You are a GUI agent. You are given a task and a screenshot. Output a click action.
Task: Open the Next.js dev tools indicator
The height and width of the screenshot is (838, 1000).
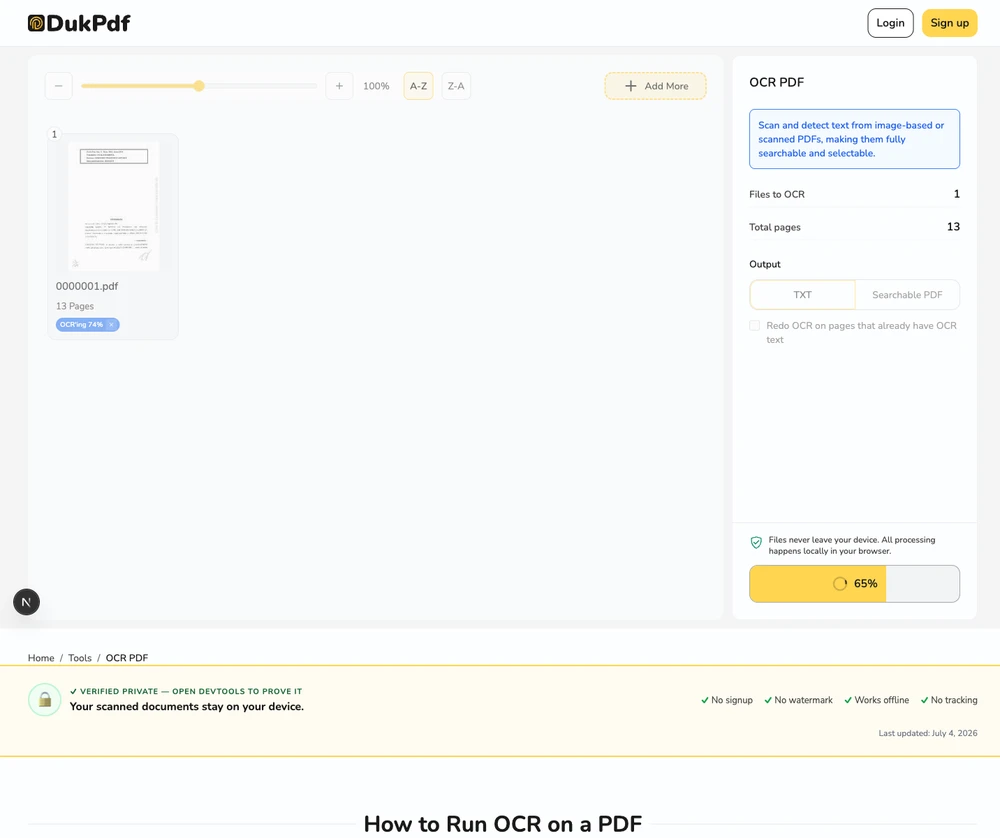point(27,602)
